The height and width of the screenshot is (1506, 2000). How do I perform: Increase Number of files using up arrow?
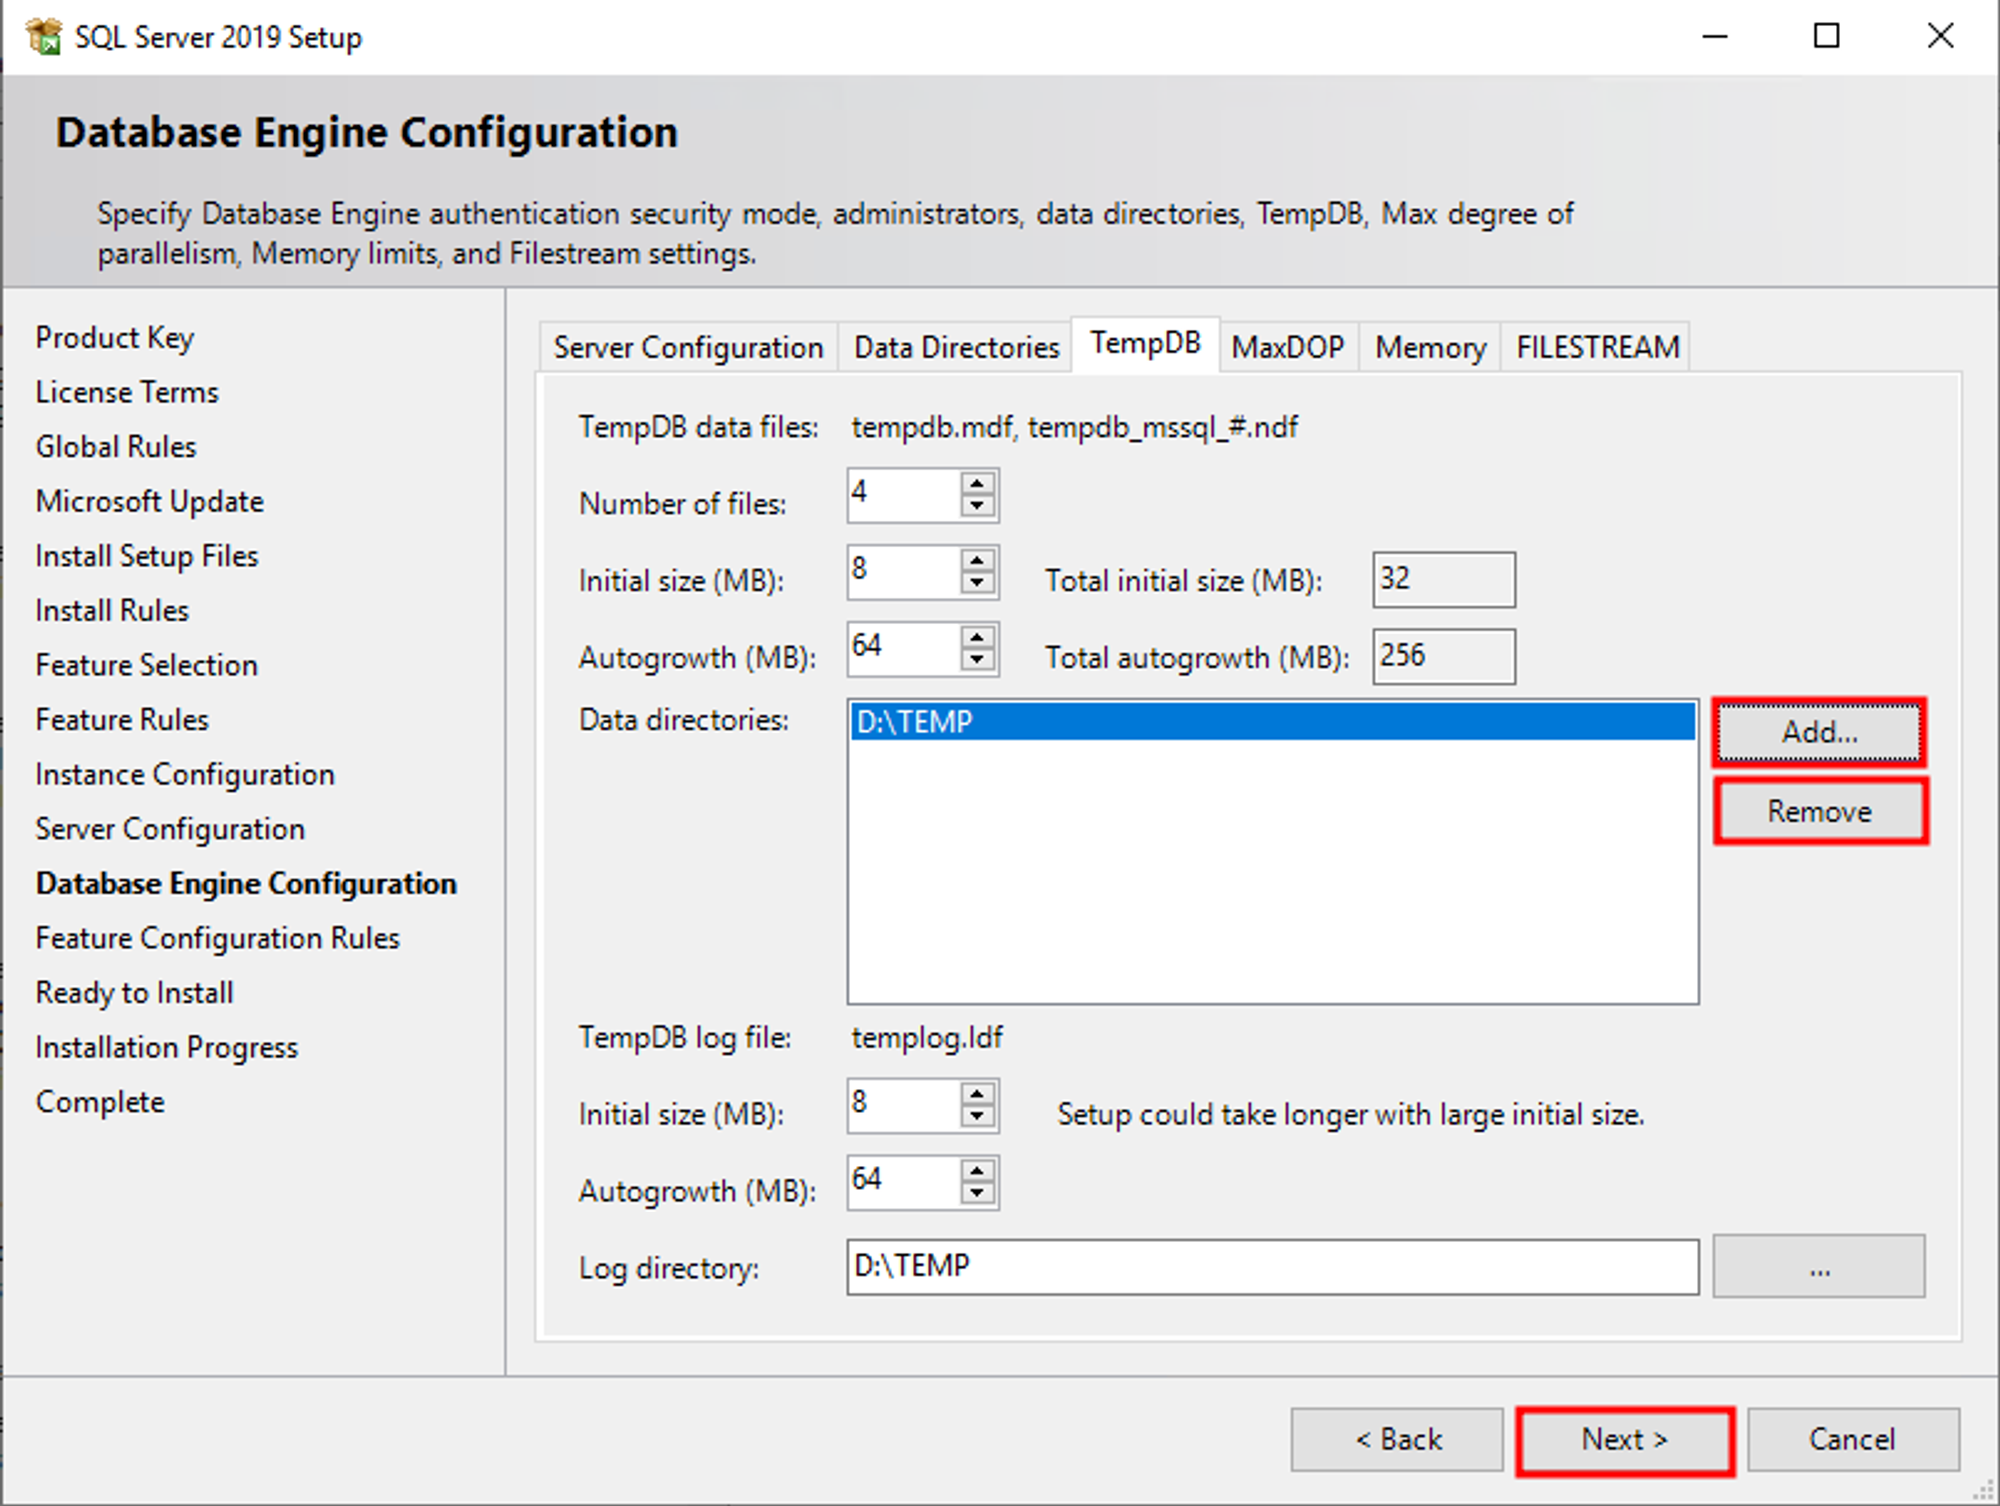(977, 483)
